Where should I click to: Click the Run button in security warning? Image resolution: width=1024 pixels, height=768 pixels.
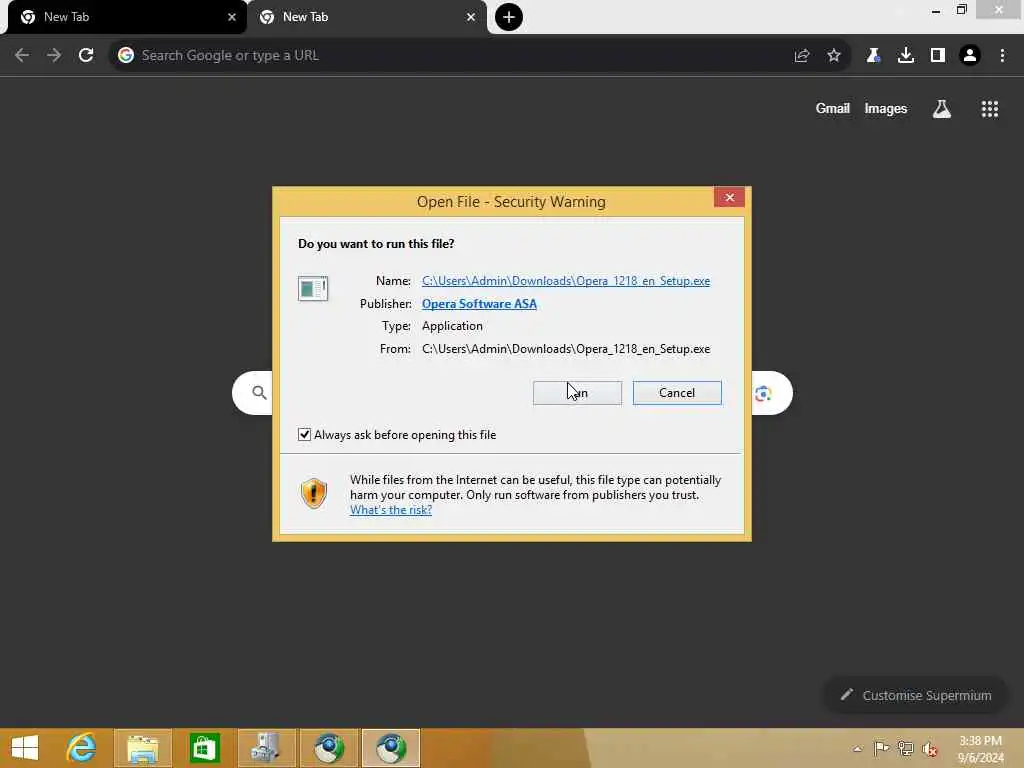[x=577, y=392]
